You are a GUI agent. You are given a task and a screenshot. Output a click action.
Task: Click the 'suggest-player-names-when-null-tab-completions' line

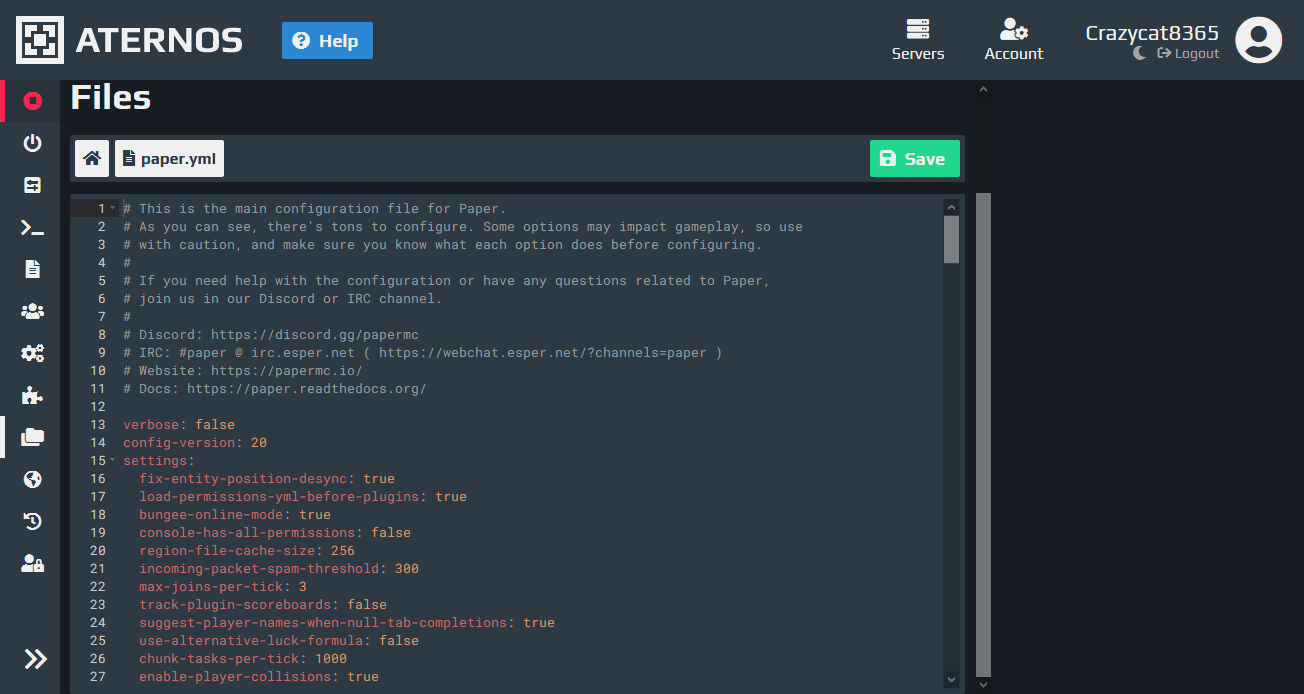(347, 622)
